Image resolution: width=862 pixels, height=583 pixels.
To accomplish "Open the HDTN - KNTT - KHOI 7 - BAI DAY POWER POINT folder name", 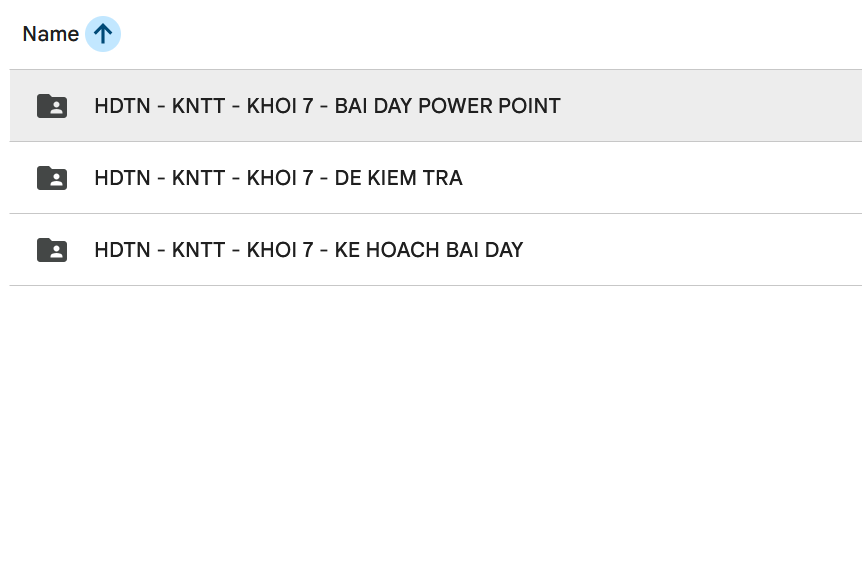I will [x=327, y=106].
